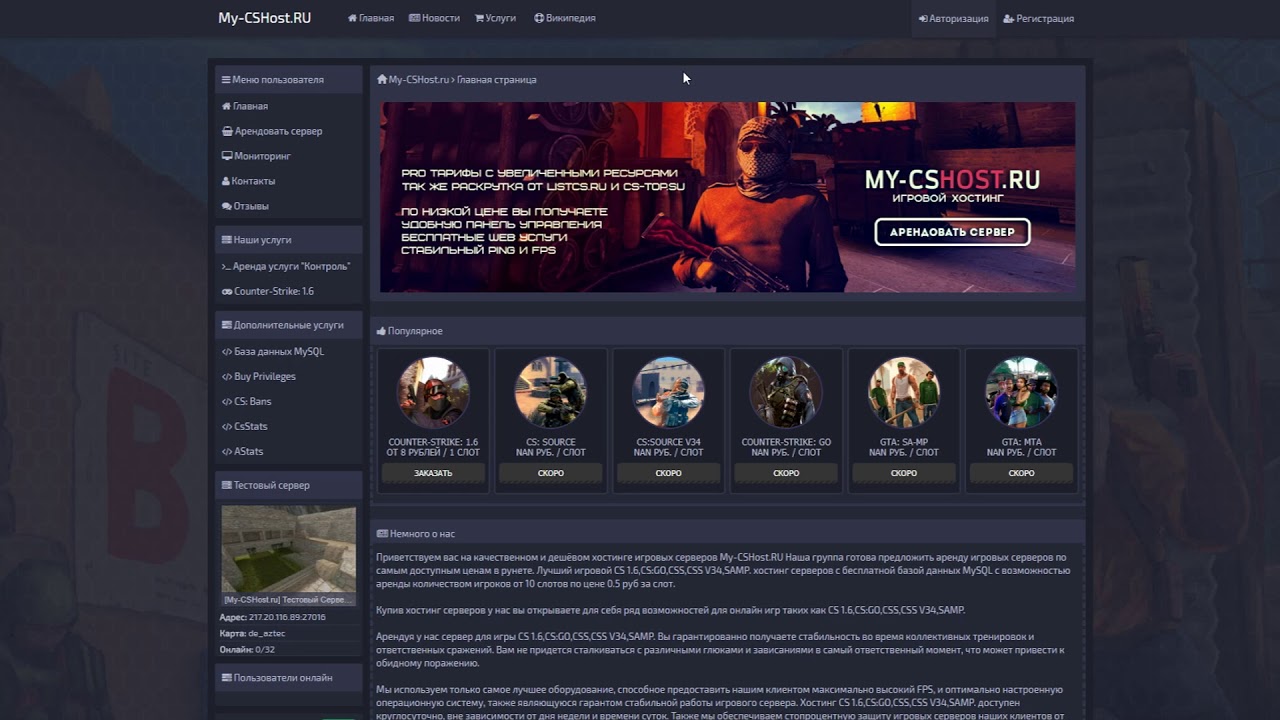
Task: Click Авторизация login link
Action: 953,19
